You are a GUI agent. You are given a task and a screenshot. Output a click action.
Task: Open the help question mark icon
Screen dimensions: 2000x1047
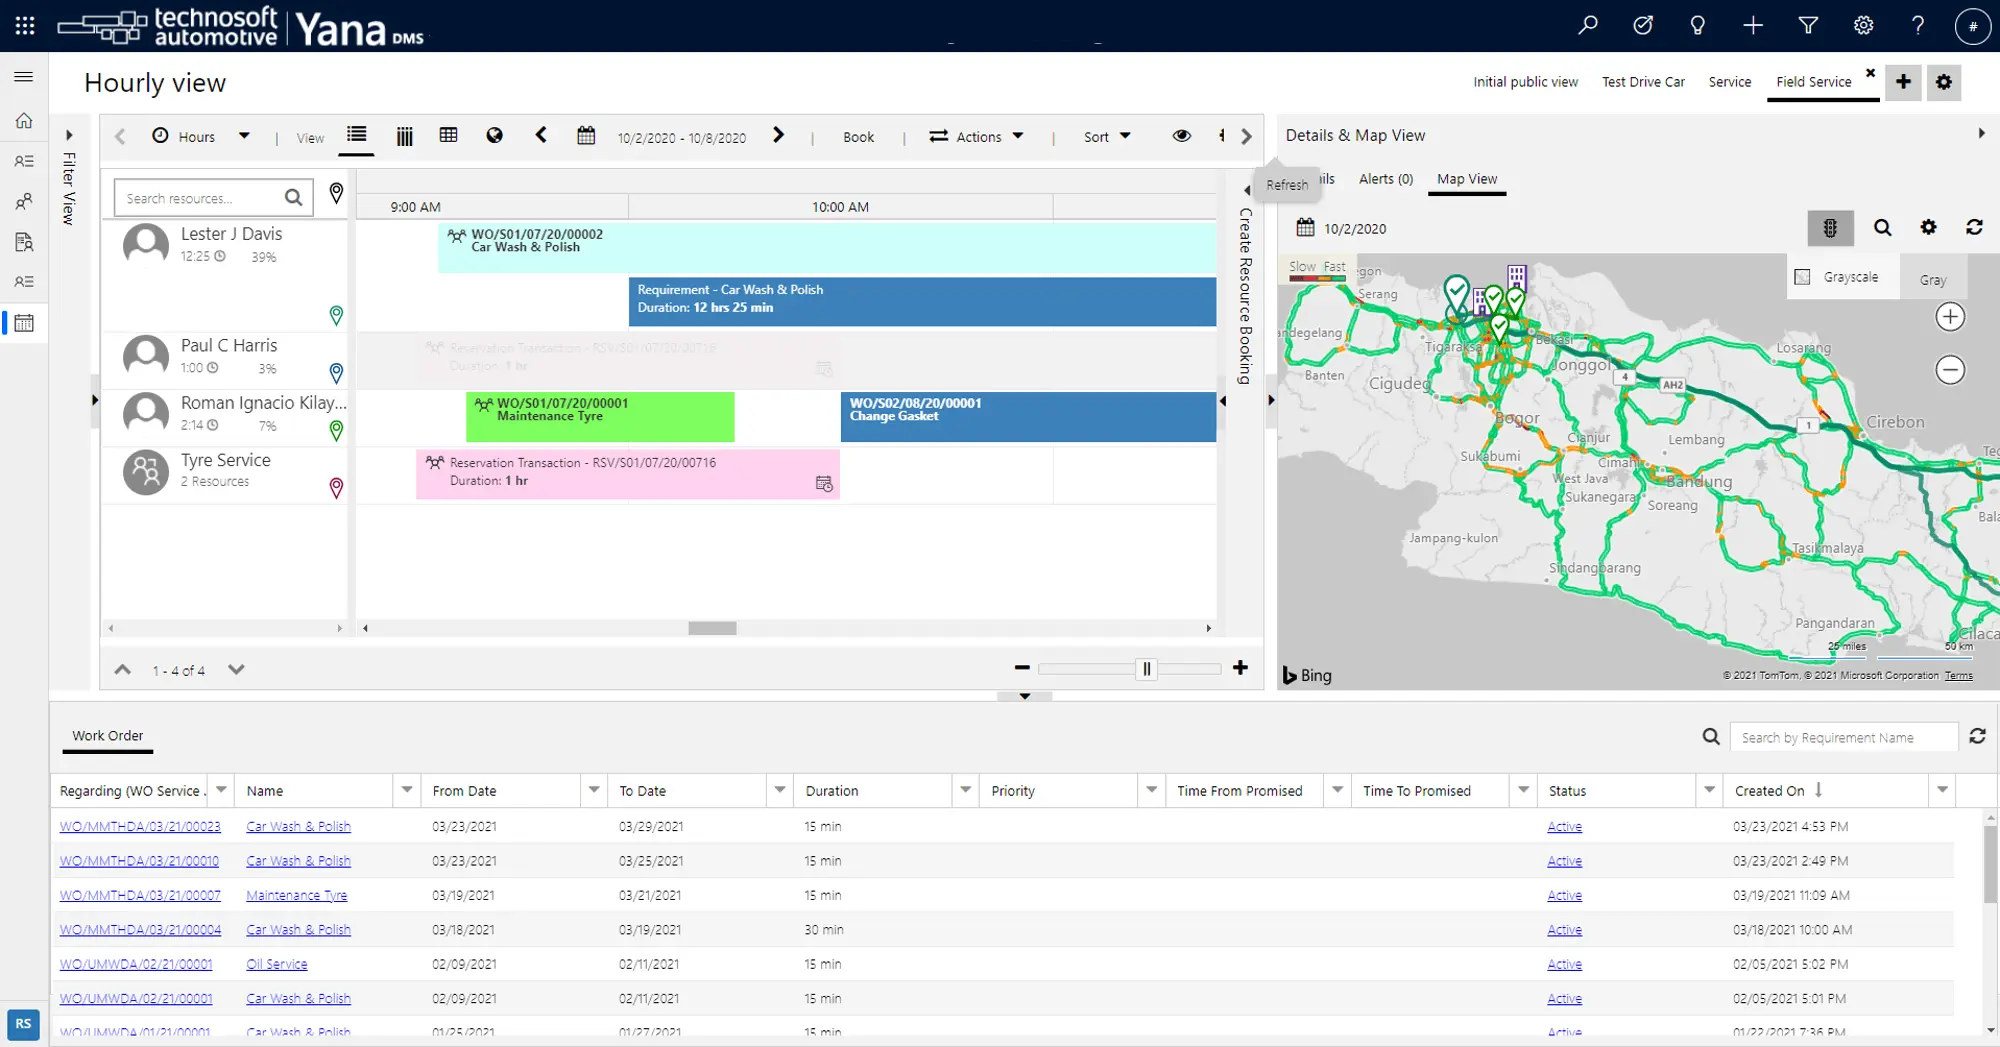(x=1918, y=25)
